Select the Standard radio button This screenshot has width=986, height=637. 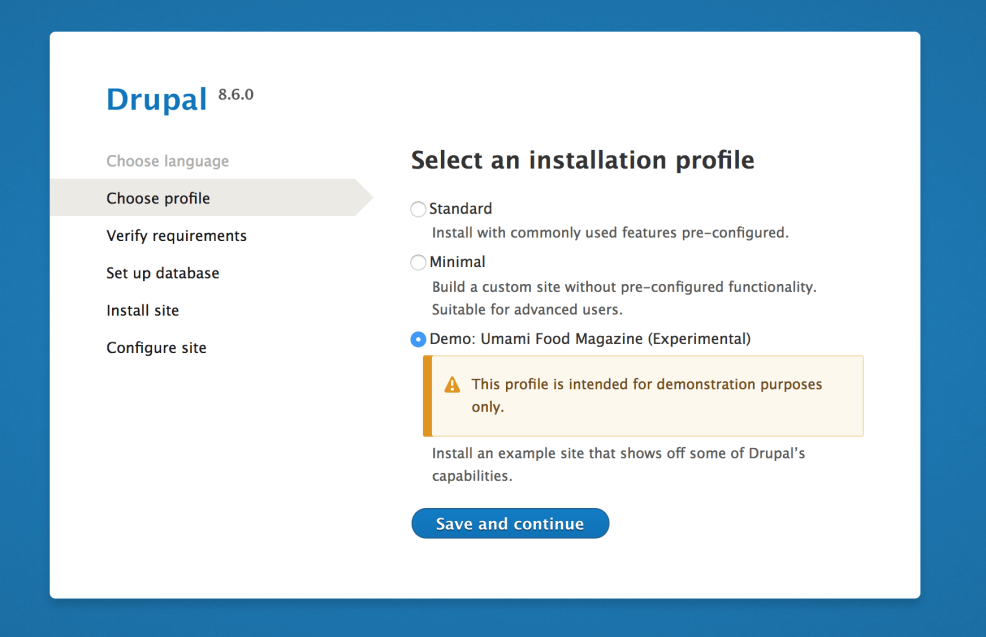point(418,209)
